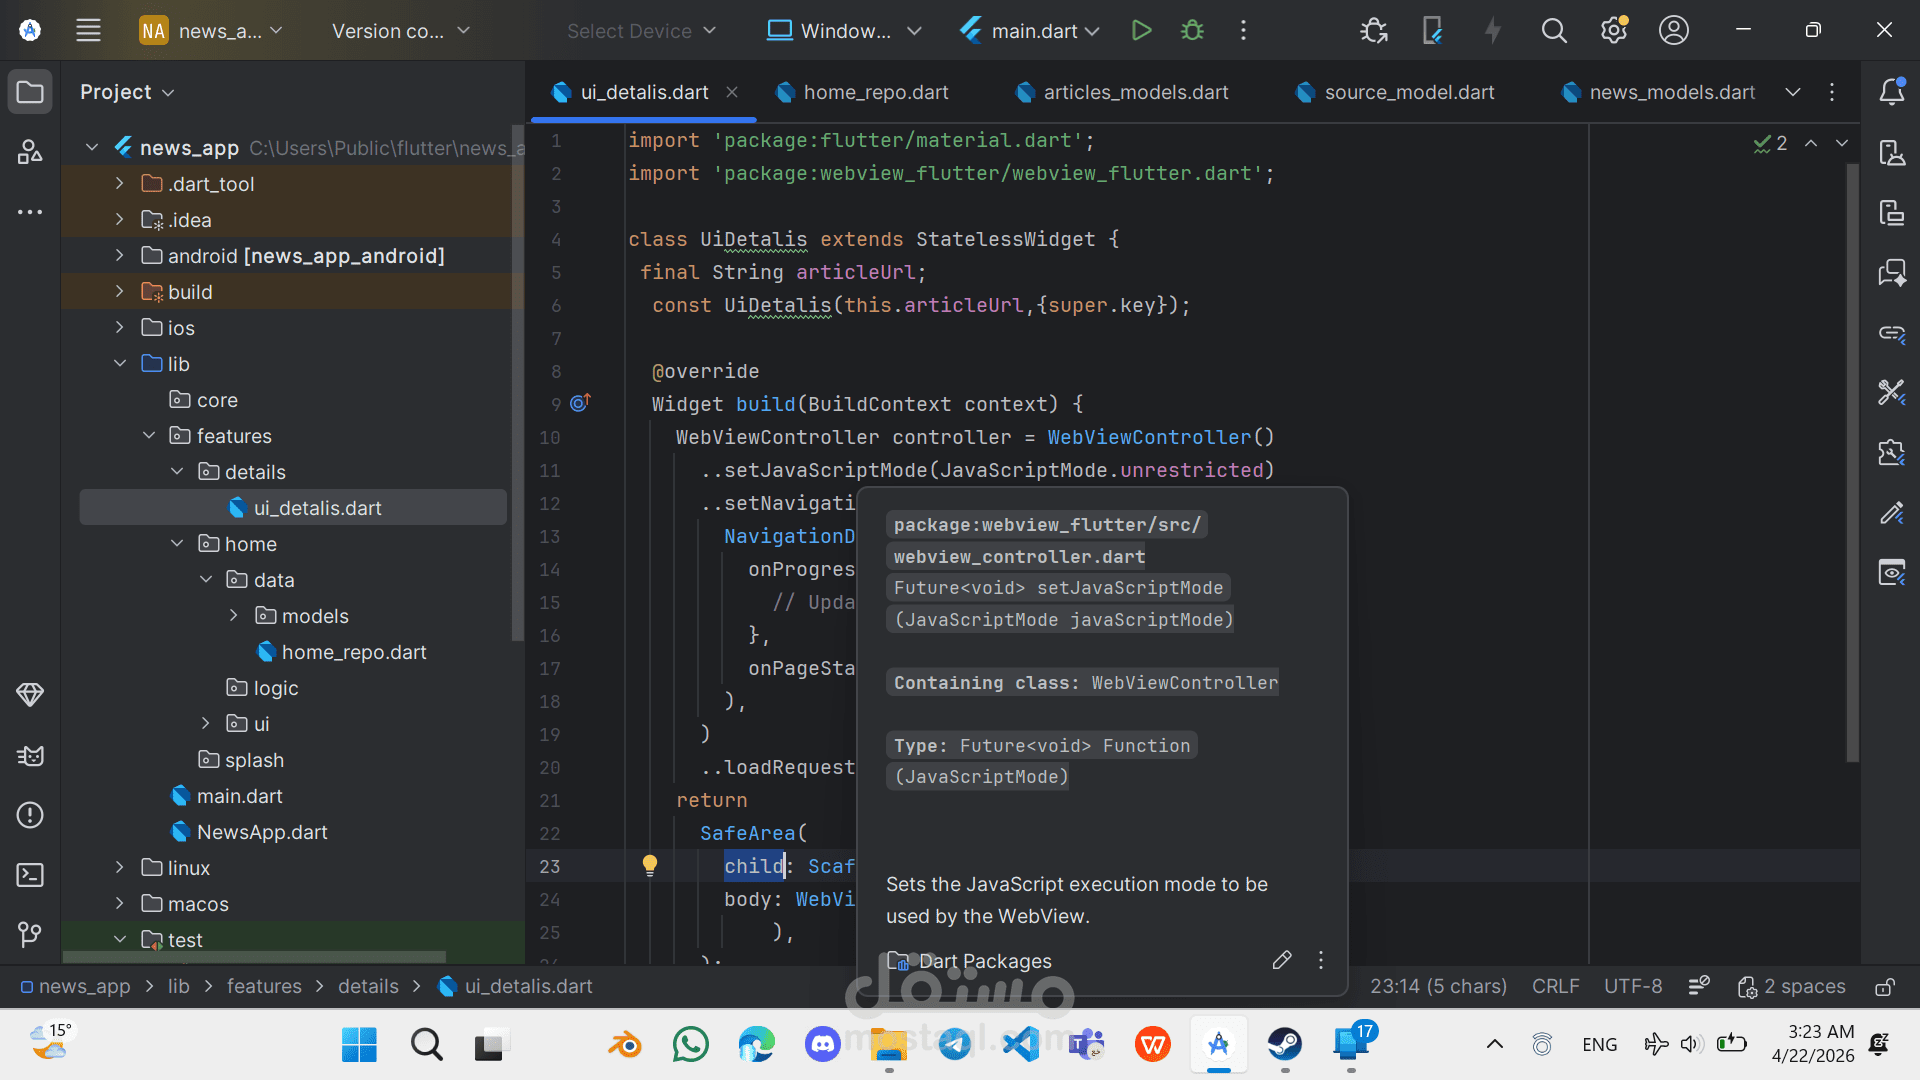Click the features breadcrumb in the navigation bar
Image resolution: width=1920 pixels, height=1080 pixels.
pos(264,987)
